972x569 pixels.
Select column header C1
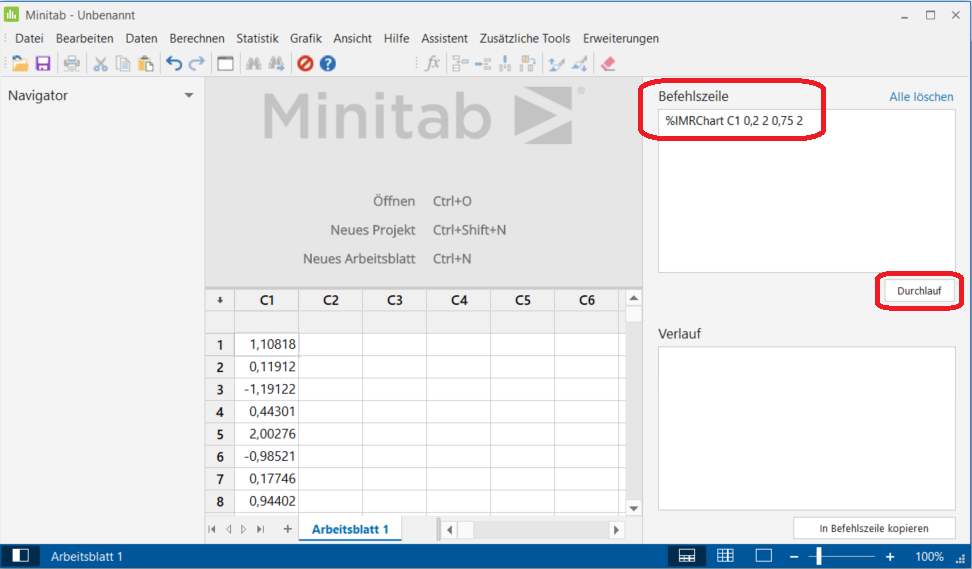[x=267, y=300]
